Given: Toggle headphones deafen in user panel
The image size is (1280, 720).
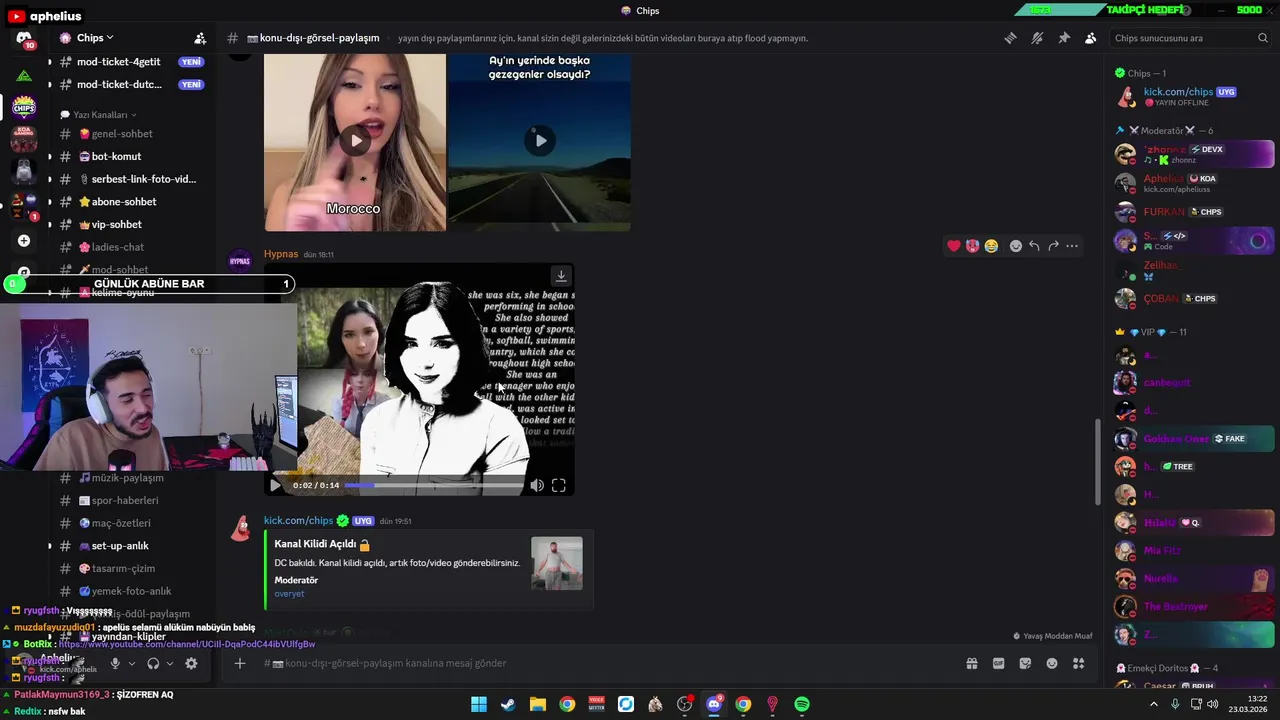Looking at the screenshot, I should (x=153, y=663).
